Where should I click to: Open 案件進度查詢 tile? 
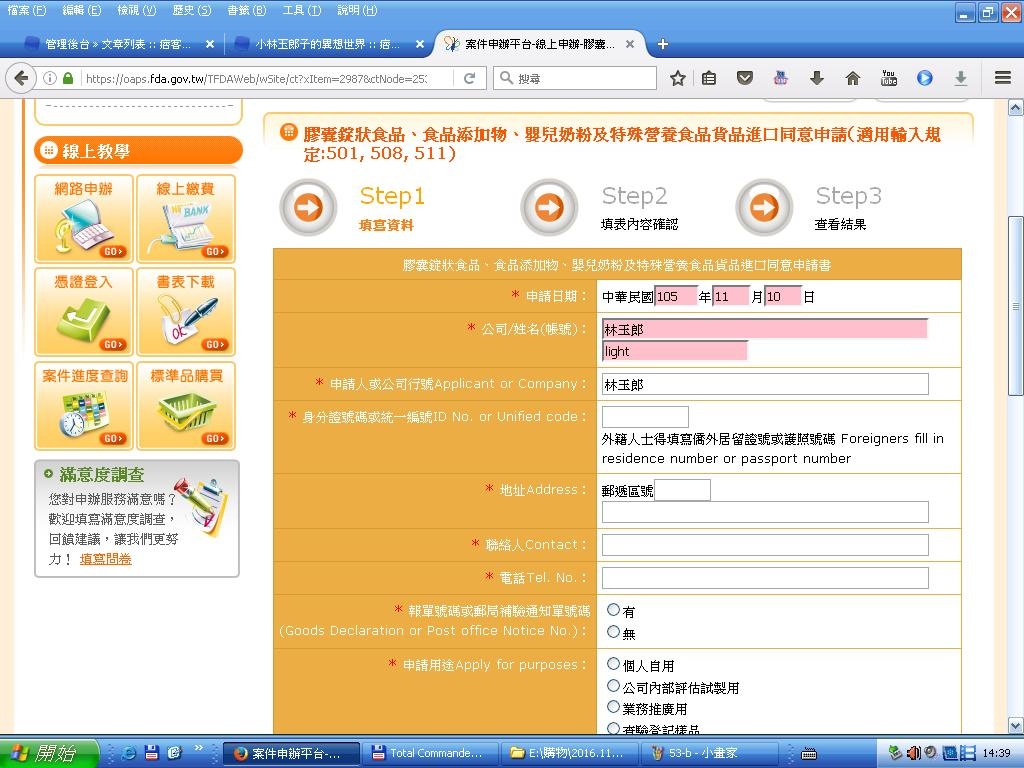pyautogui.click(x=84, y=406)
